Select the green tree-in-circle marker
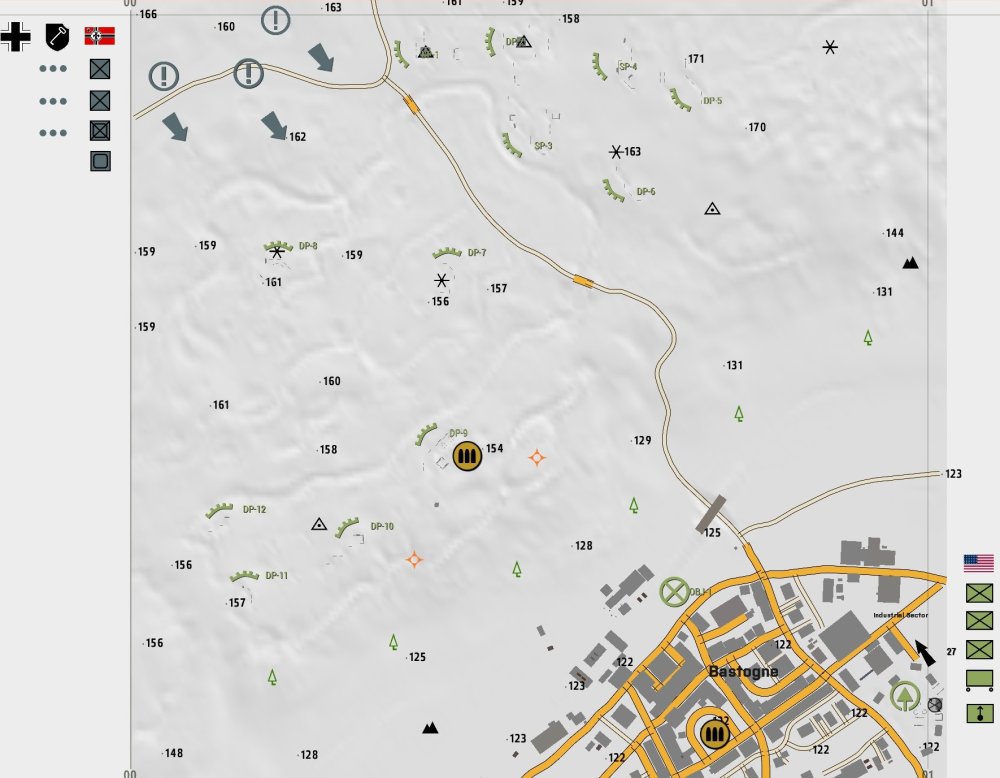 (905, 695)
